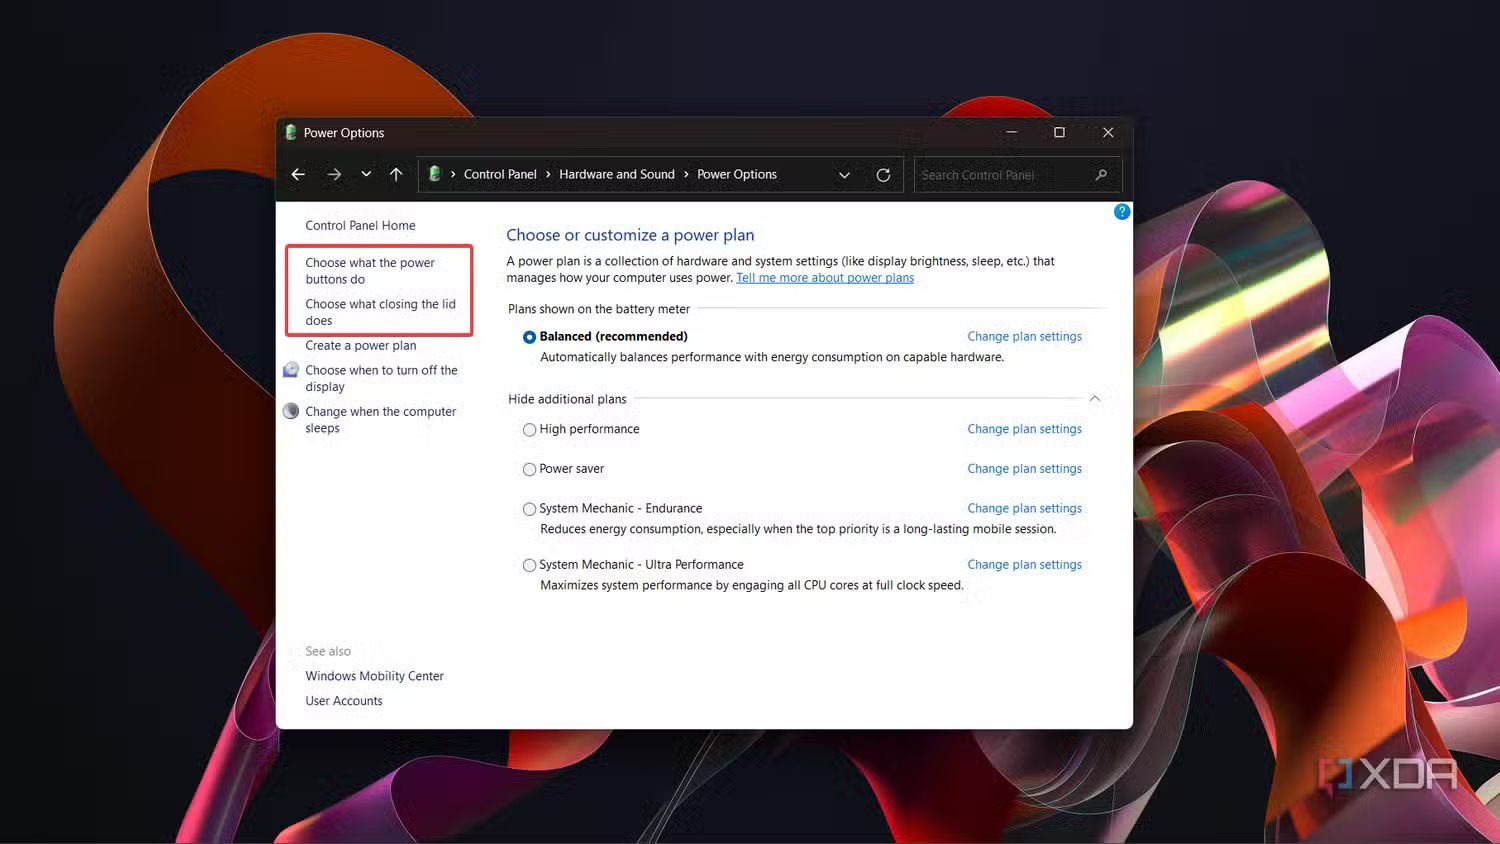Open help via the question mark icon
1500x844 pixels.
coord(1121,211)
